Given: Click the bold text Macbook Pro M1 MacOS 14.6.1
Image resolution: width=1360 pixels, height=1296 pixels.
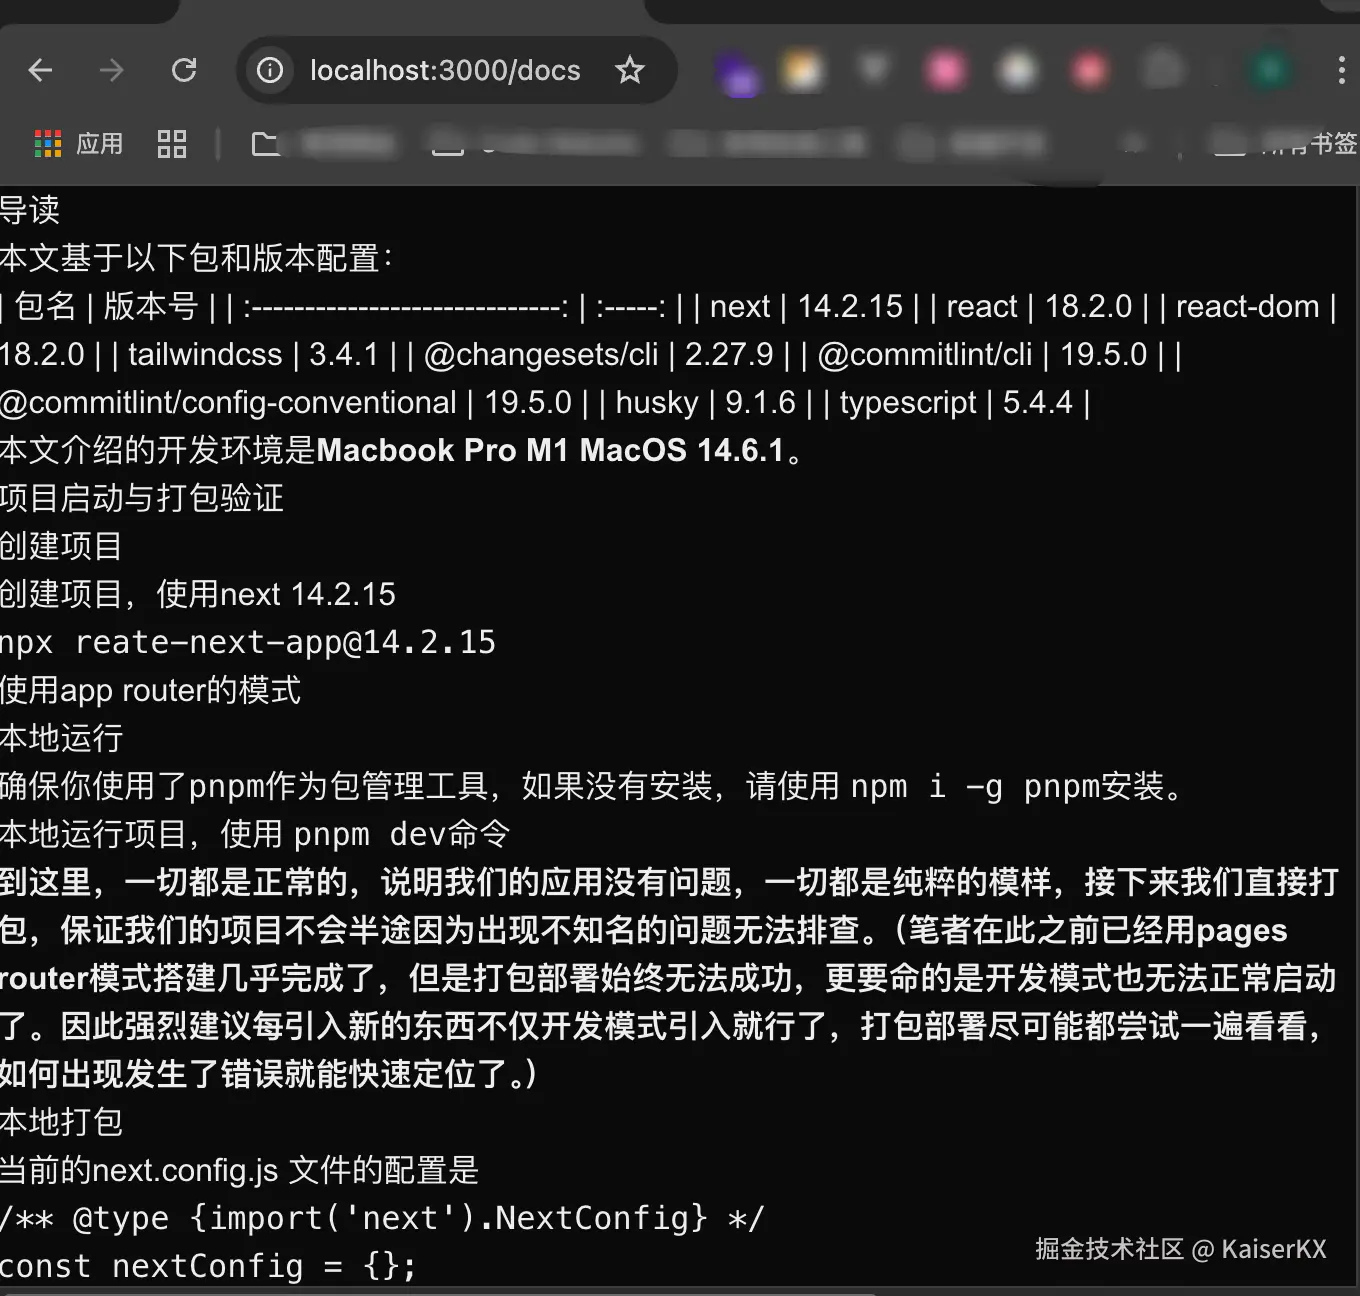Looking at the screenshot, I should [550, 450].
